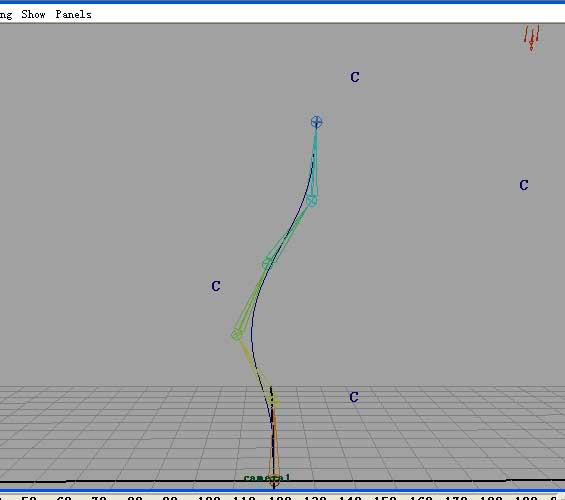Select the orange root bone at the base
The width and height of the screenshot is (565, 500).
(x=274, y=447)
